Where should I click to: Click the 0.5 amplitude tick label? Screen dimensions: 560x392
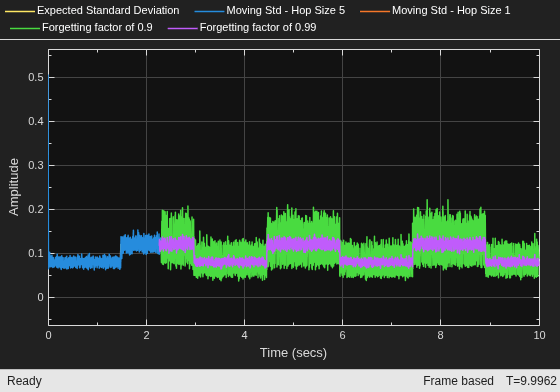click(x=36, y=77)
